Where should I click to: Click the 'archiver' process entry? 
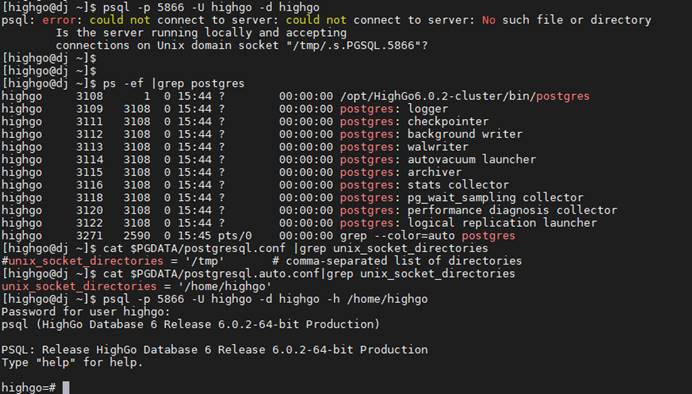point(434,172)
